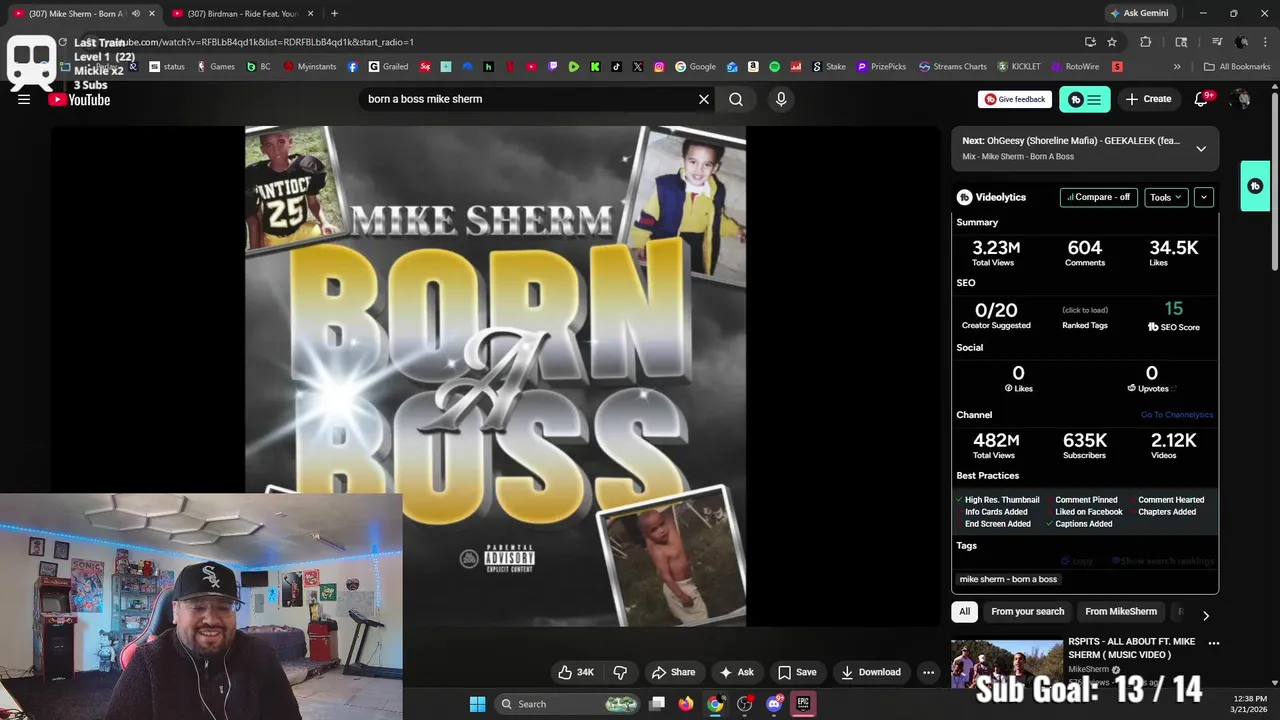Click the Born A Boss video player
This screenshot has width=1280, height=720.
(495, 376)
